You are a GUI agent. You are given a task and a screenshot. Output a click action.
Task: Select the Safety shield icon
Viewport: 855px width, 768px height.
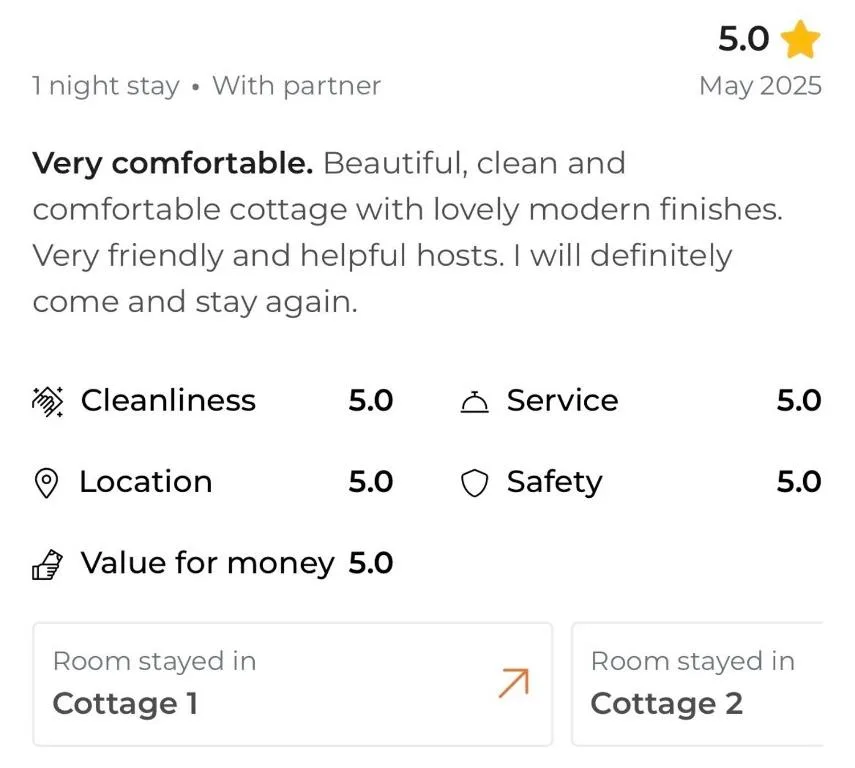[476, 481]
